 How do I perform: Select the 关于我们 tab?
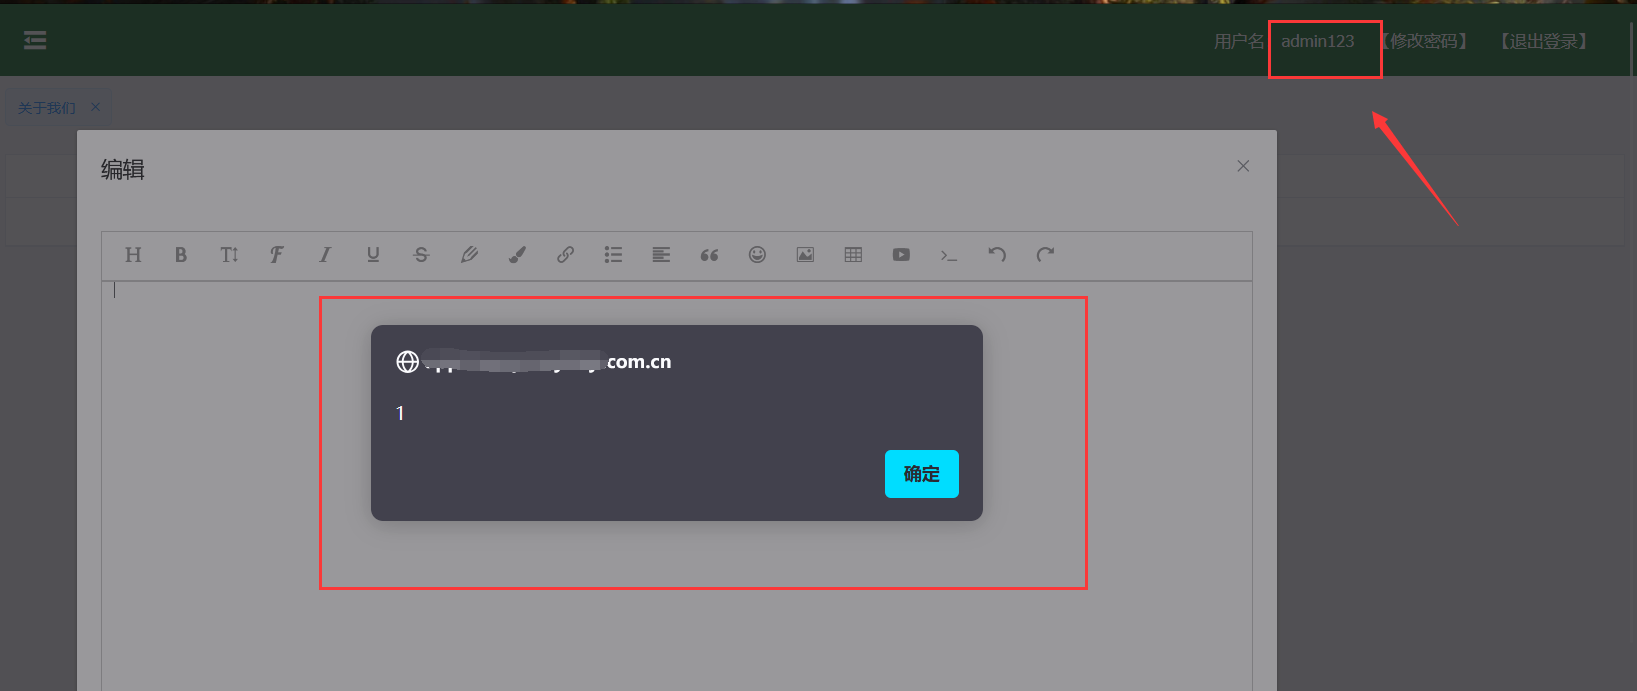point(47,108)
